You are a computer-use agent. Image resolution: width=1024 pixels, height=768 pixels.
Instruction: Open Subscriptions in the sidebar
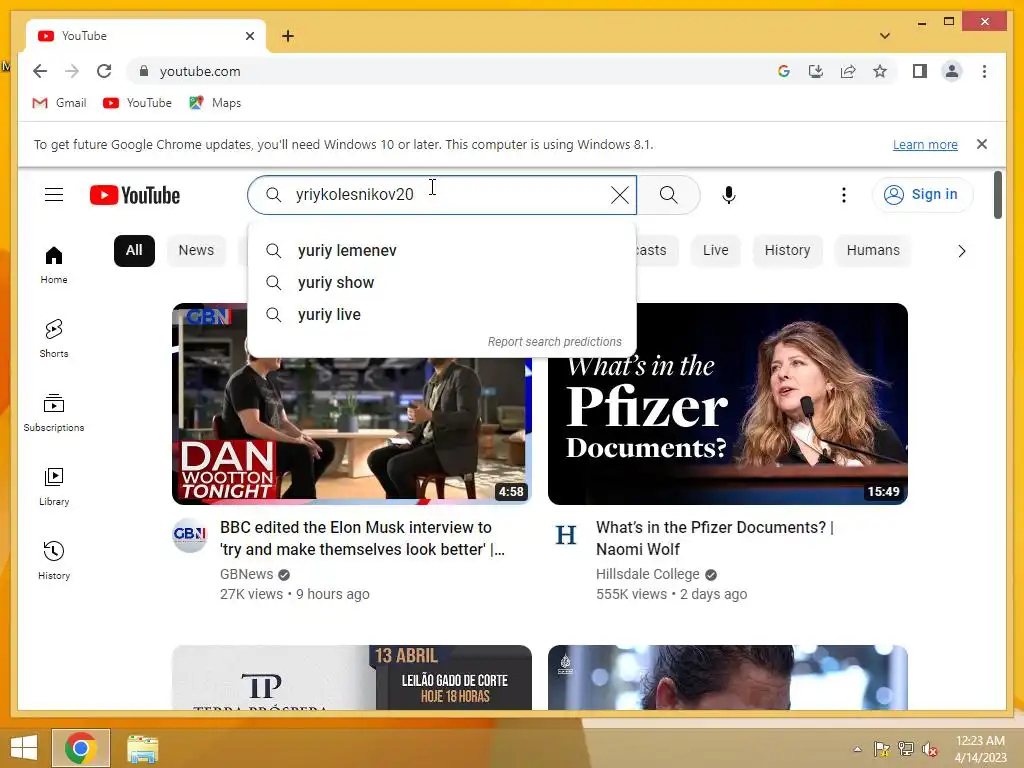point(54,413)
